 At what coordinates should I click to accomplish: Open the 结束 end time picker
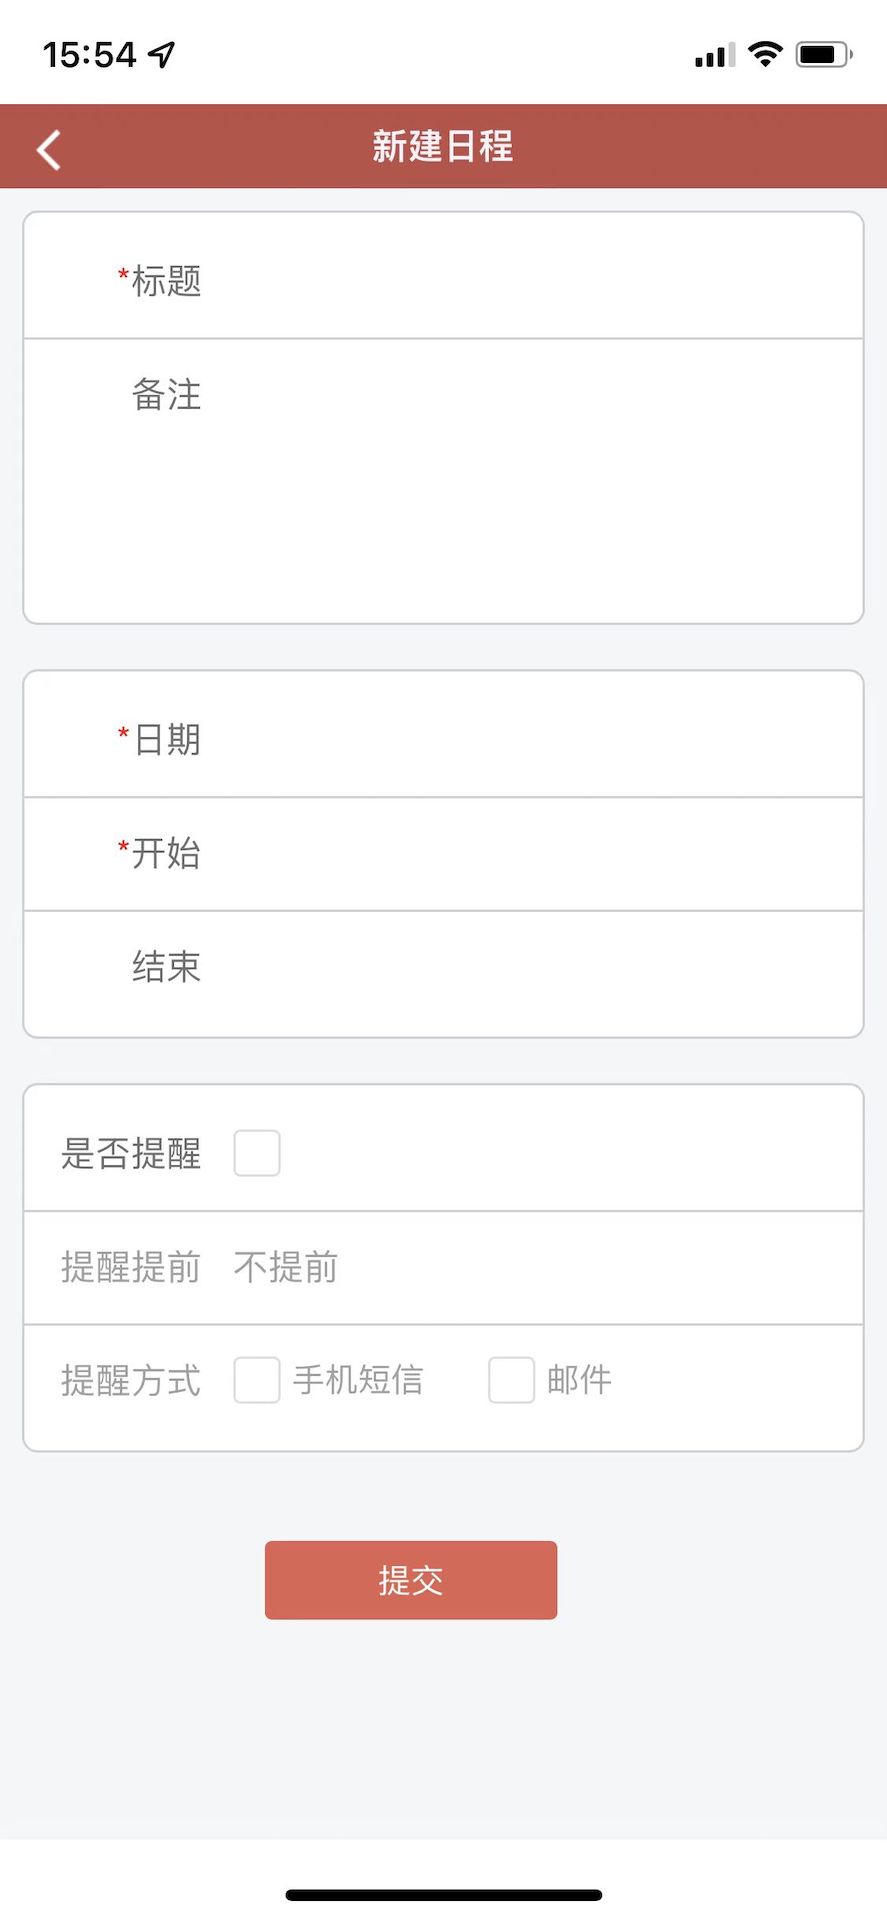[530, 967]
